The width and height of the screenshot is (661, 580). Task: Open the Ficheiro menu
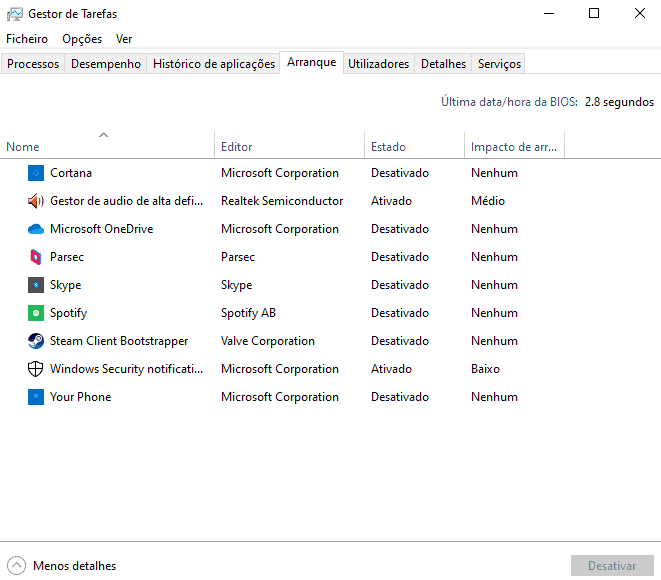click(27, 39)
